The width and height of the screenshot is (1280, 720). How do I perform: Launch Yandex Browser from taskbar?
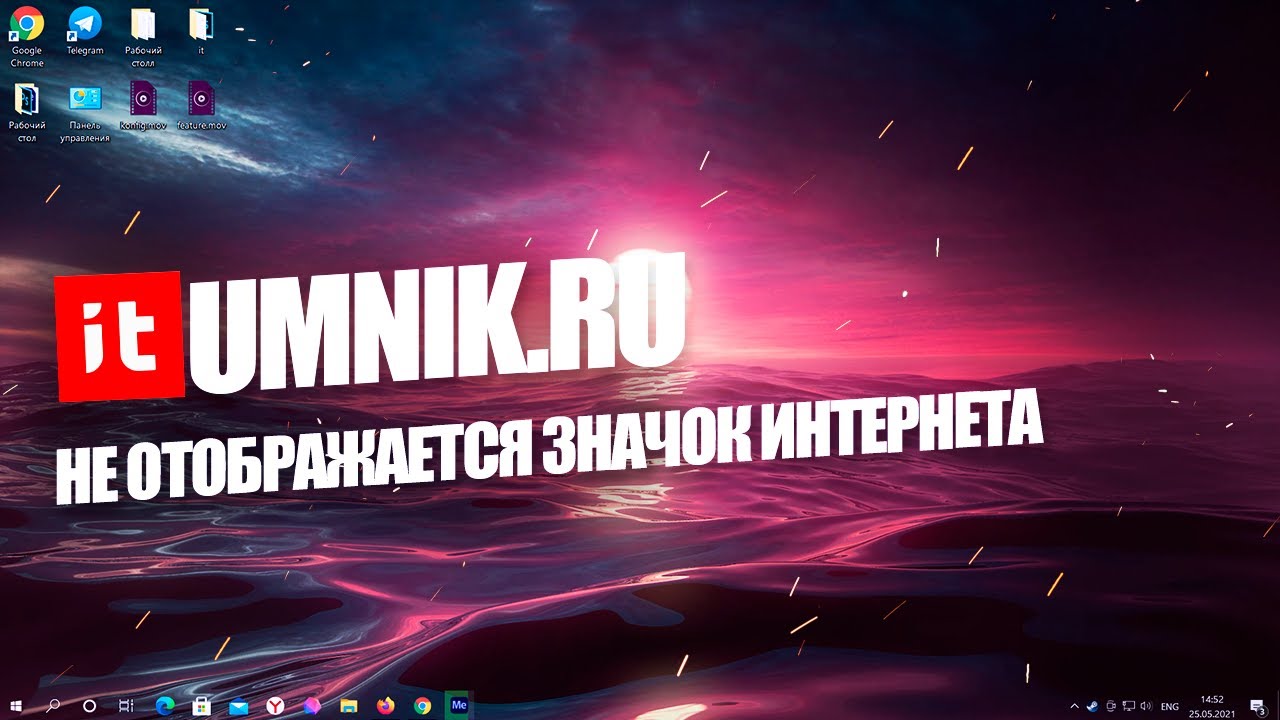(x=275, y=705)
